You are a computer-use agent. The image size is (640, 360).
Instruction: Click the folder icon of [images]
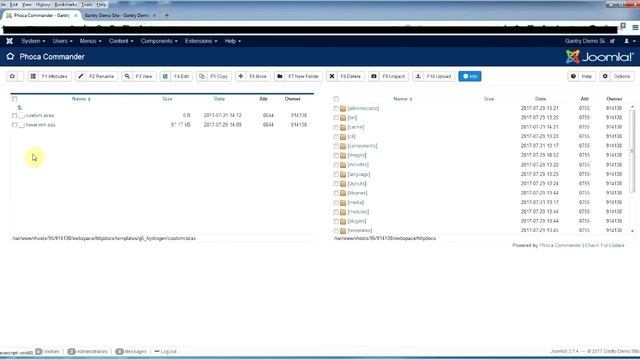[343, 156]
